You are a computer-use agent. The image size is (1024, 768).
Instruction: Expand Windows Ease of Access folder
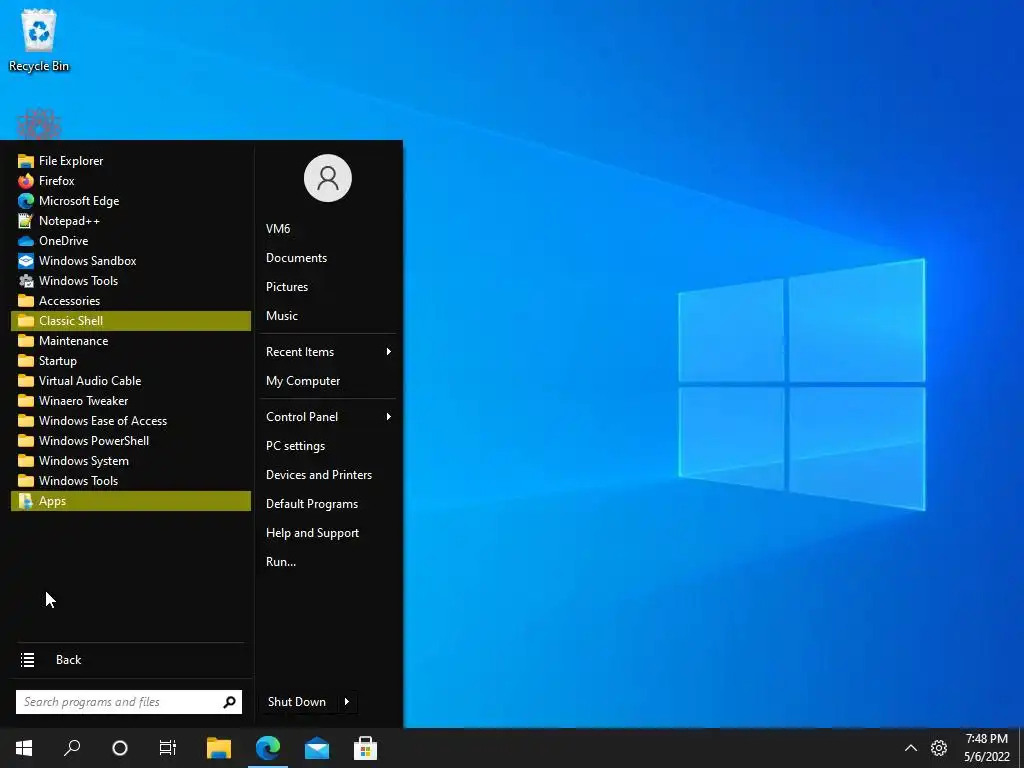[131, 421]
